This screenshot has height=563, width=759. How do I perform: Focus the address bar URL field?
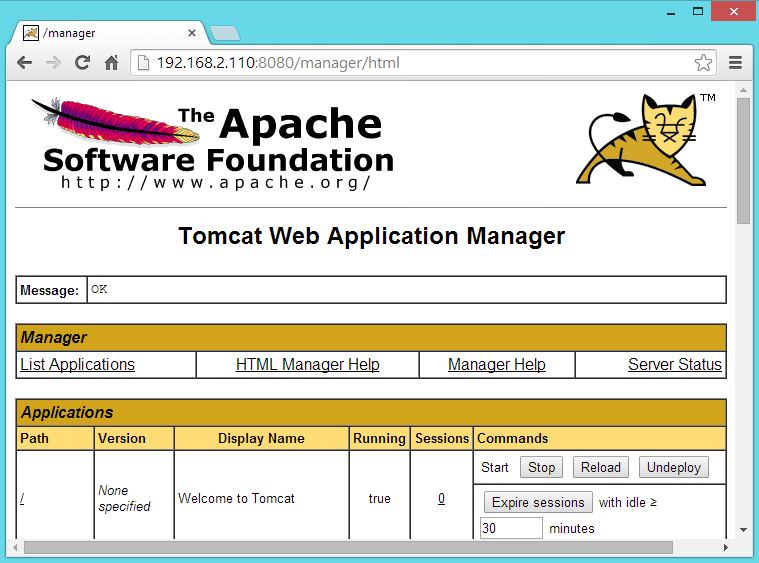[421, 62]
